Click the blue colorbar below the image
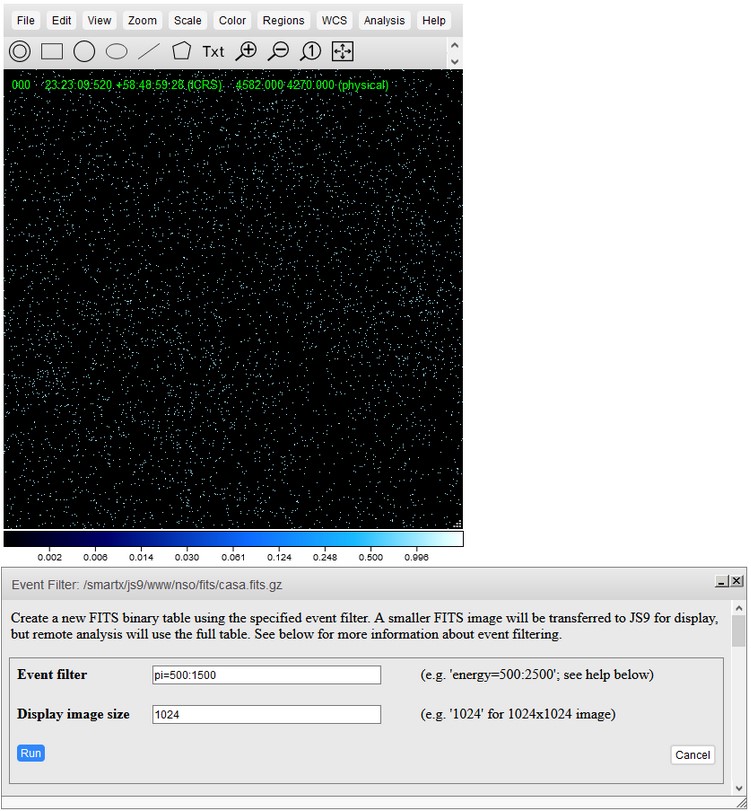This screenshot has height=811, width=751. click(233, 539)
